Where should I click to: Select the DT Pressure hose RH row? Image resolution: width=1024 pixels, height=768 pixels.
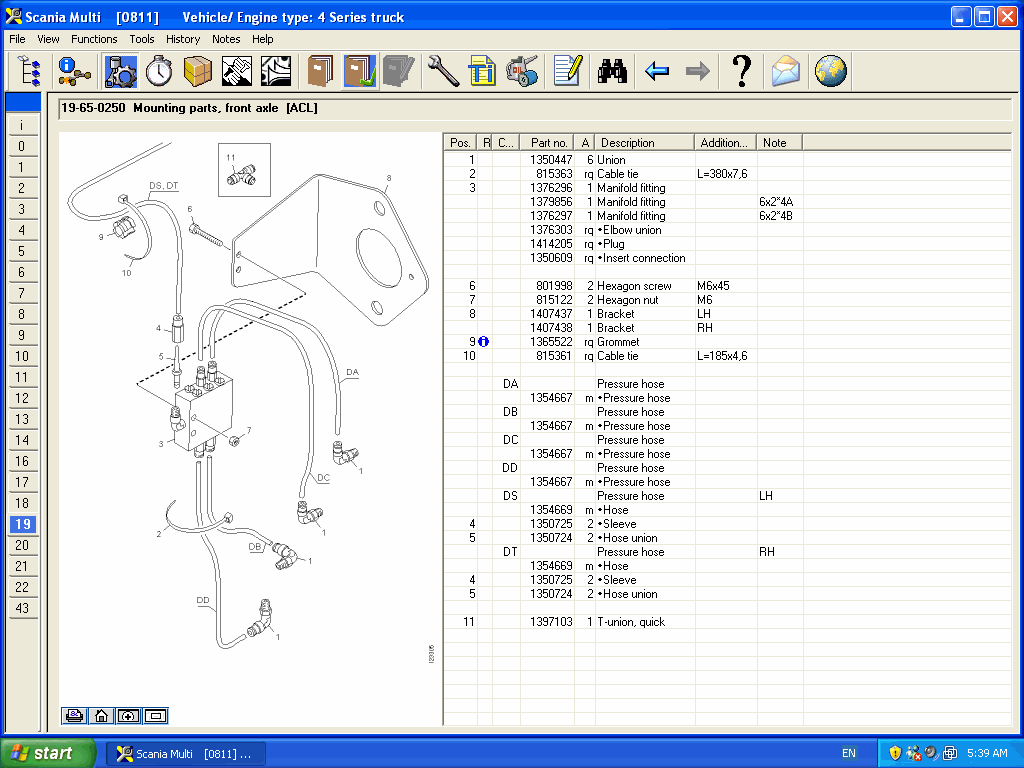pos(727,552)
